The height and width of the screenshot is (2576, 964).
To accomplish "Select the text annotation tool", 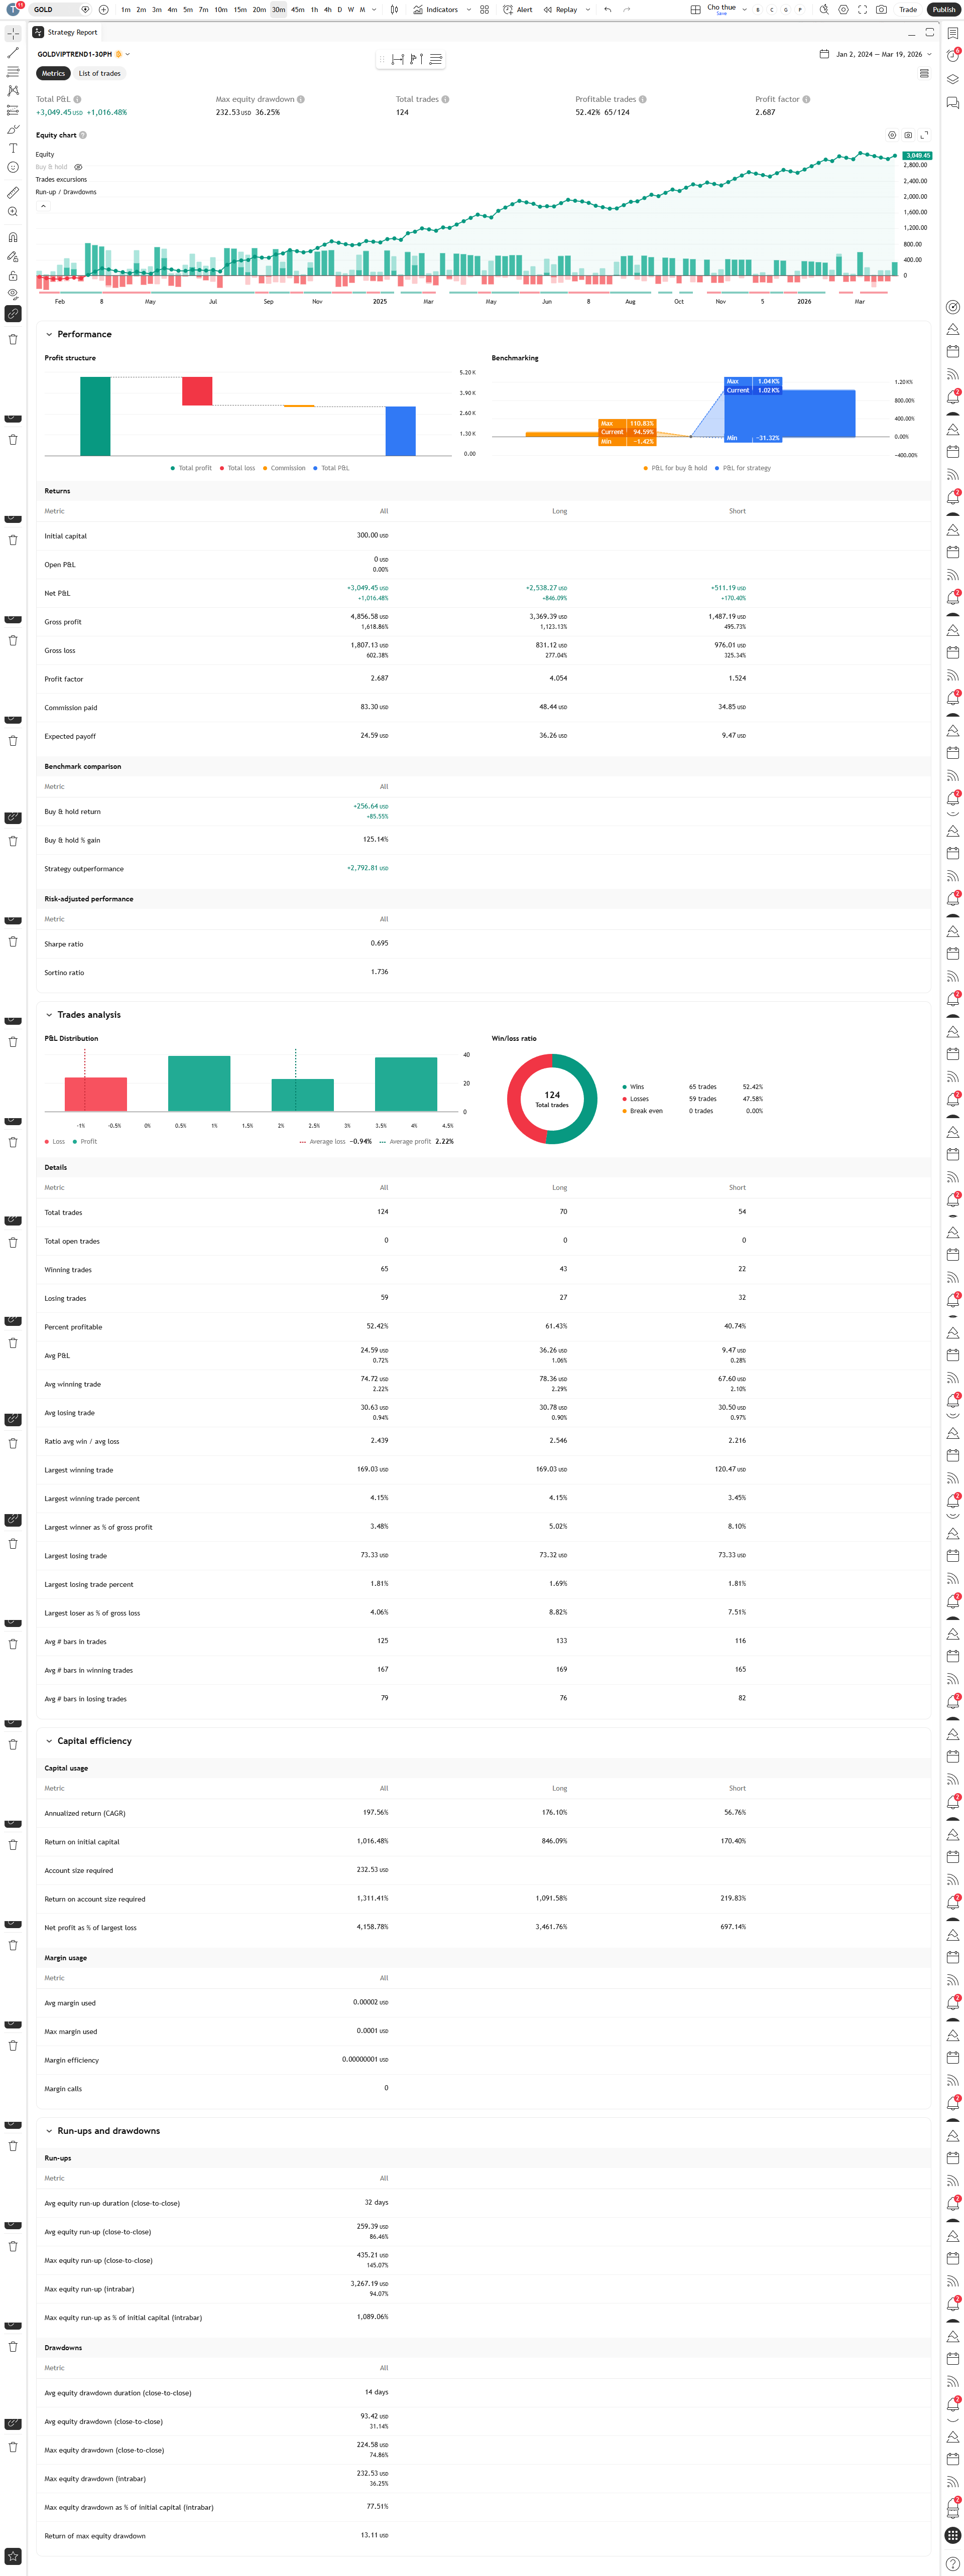I will (x=13, y=148).
